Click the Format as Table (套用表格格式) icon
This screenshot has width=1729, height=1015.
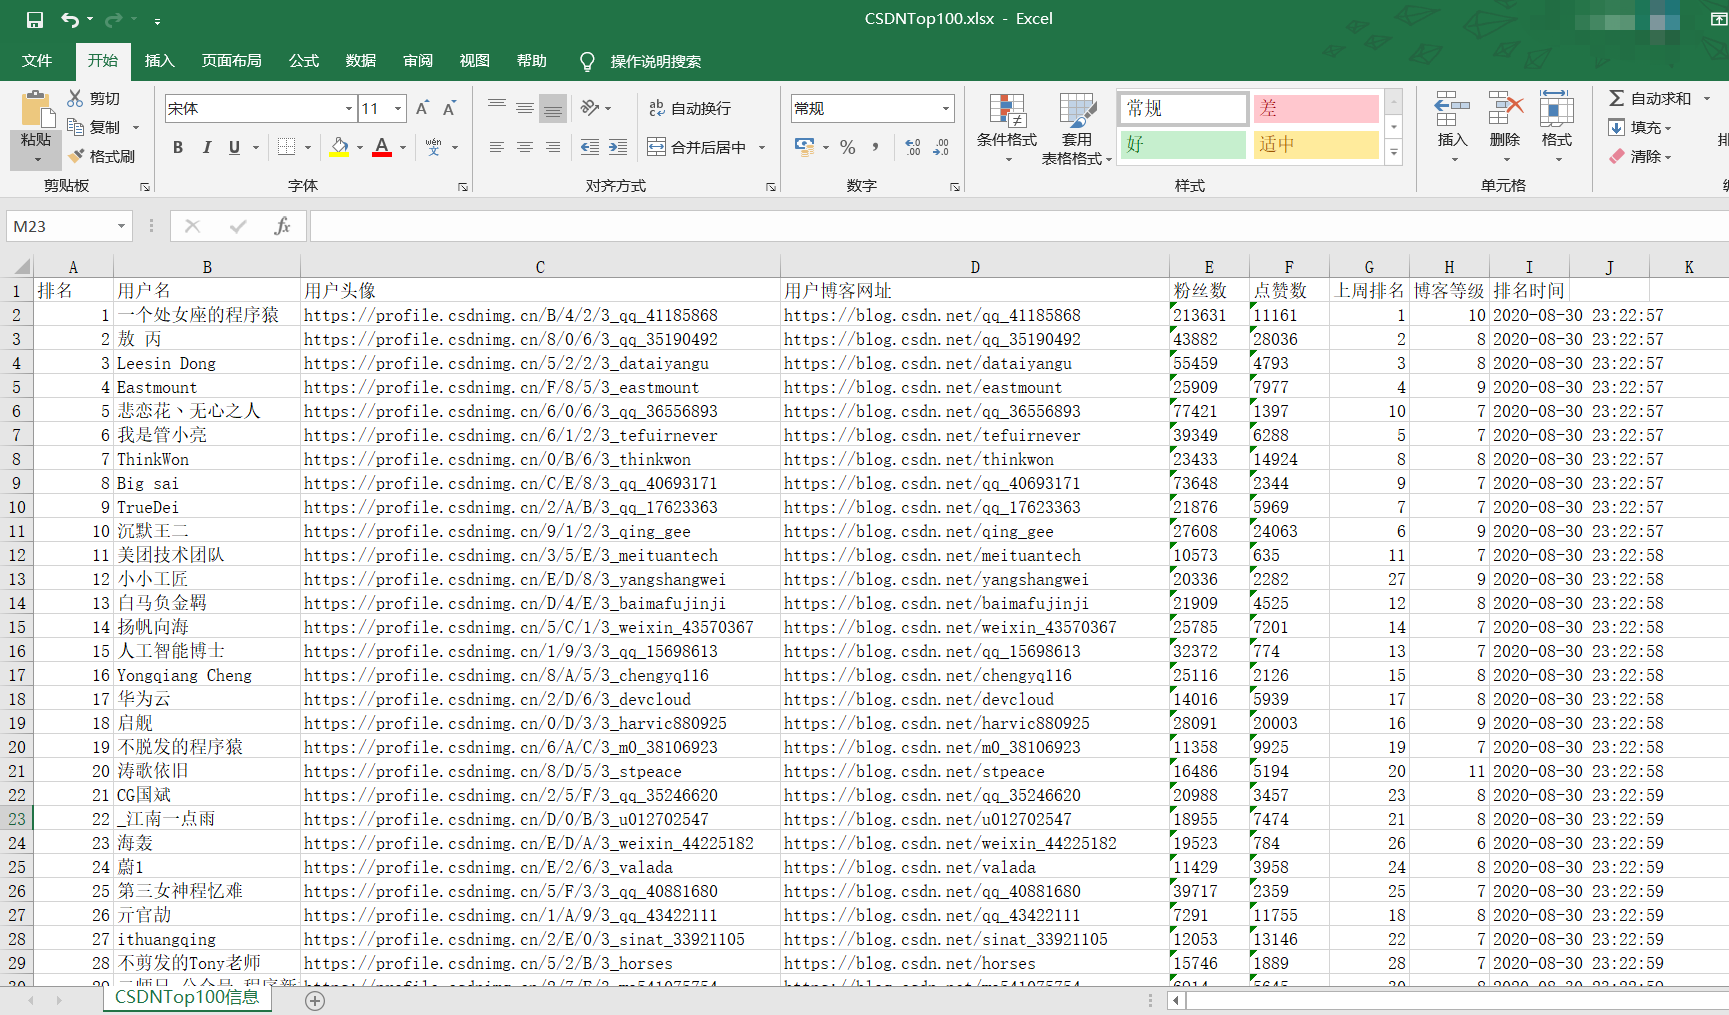tap(1077, 110)
